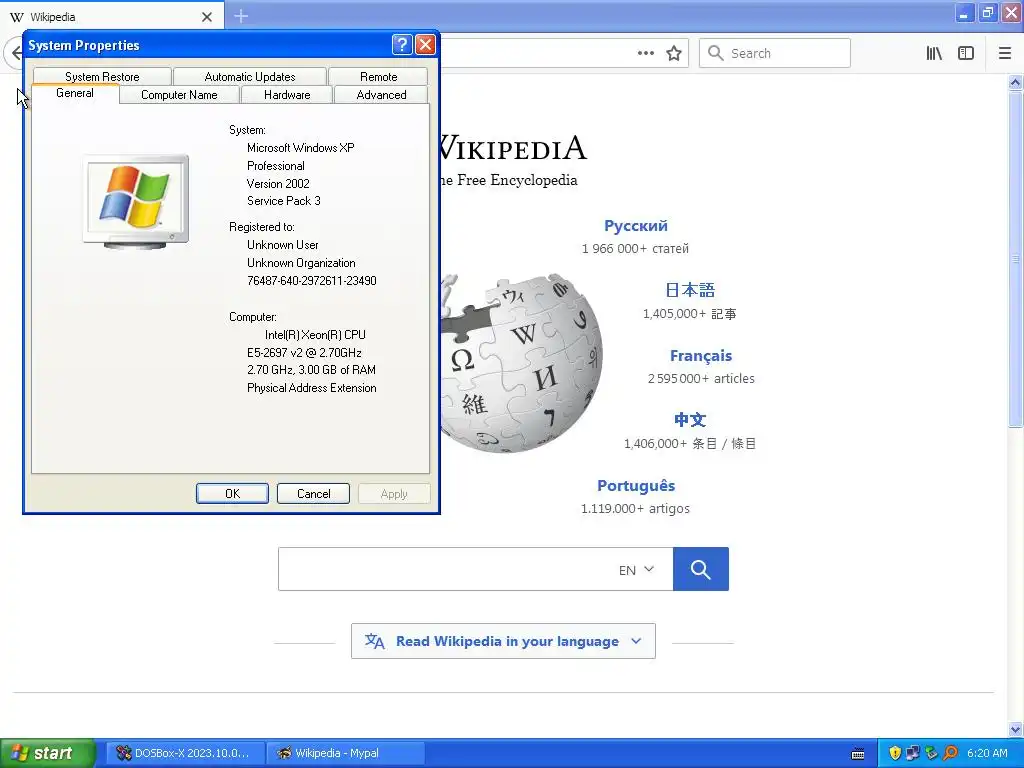Click 'Physical Address Extension' text
The width and height of the screenshot is (1024, 768).
coord(312,388)
